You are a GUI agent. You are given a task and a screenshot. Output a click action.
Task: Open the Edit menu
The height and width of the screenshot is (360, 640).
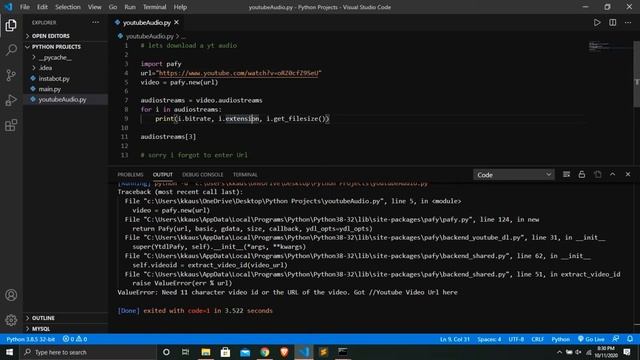tap(42, 7)
